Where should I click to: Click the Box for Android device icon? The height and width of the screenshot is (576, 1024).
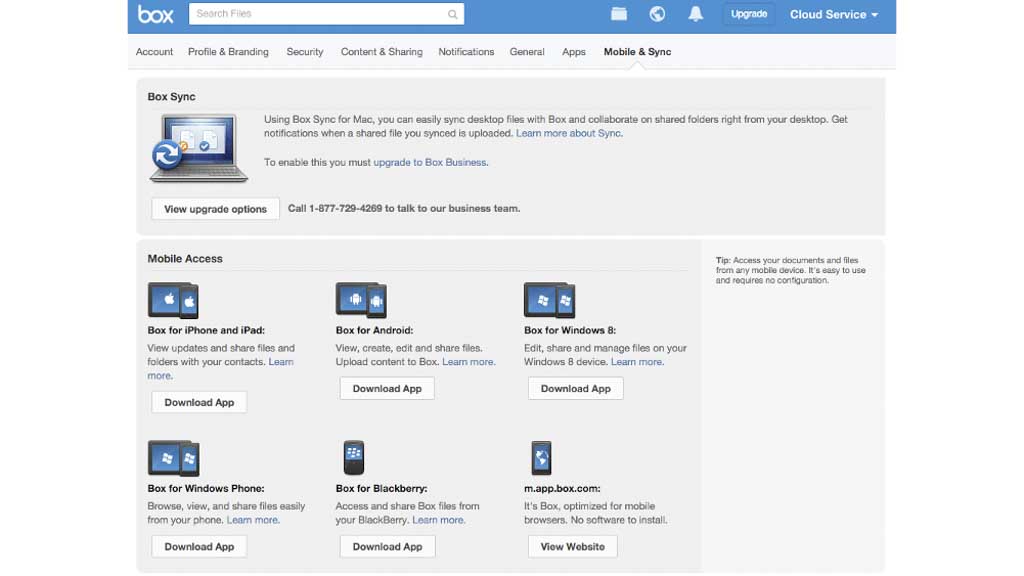tap(361, 300)
